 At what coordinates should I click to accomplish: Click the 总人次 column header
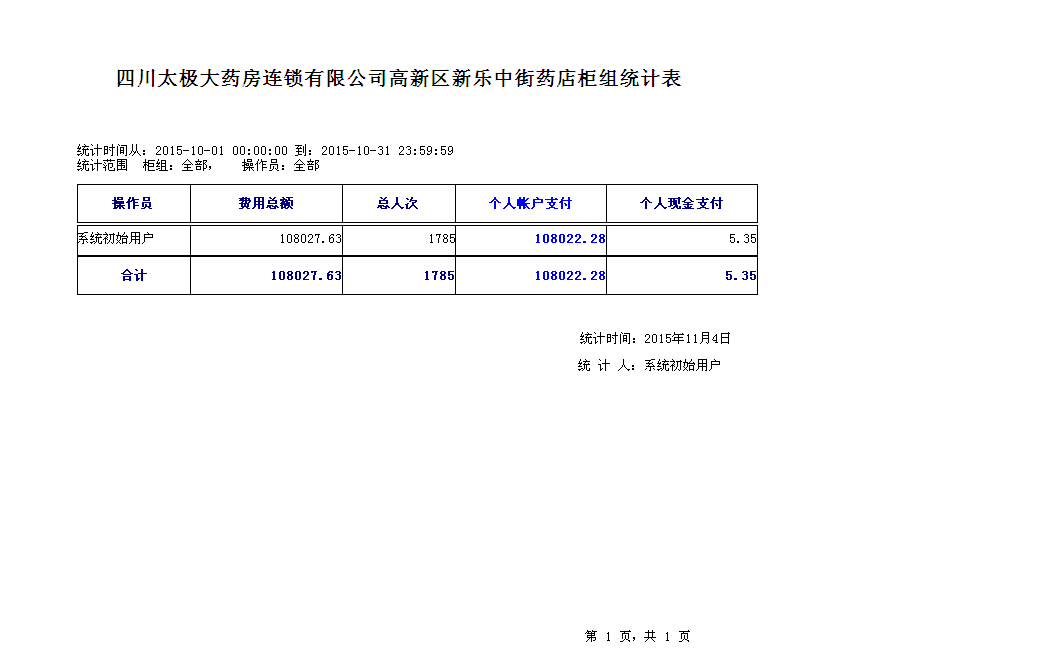[x=398, y=203]
